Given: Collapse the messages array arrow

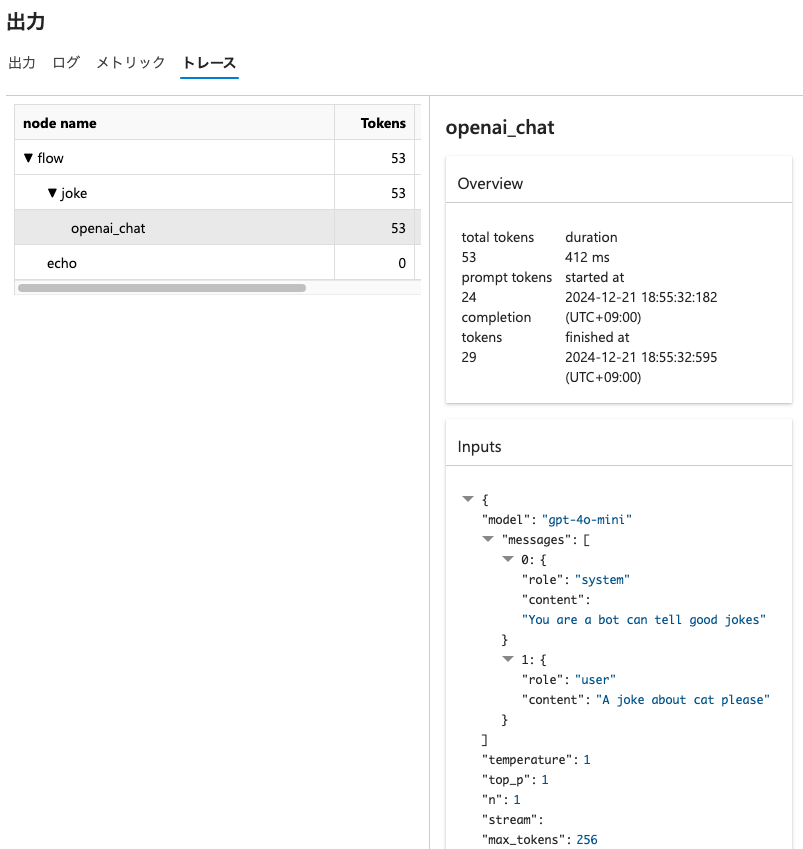Looking at the screenshot, I should (x=488, y=539).
